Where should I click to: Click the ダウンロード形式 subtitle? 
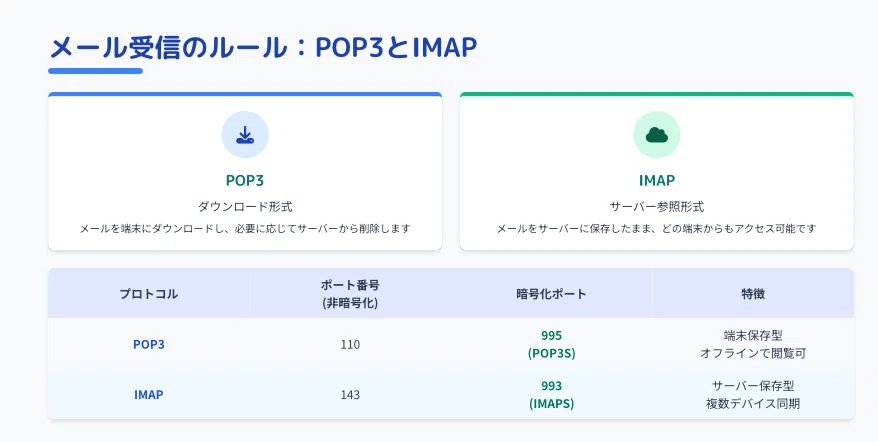pyautogui.click(x=245, y=207)
